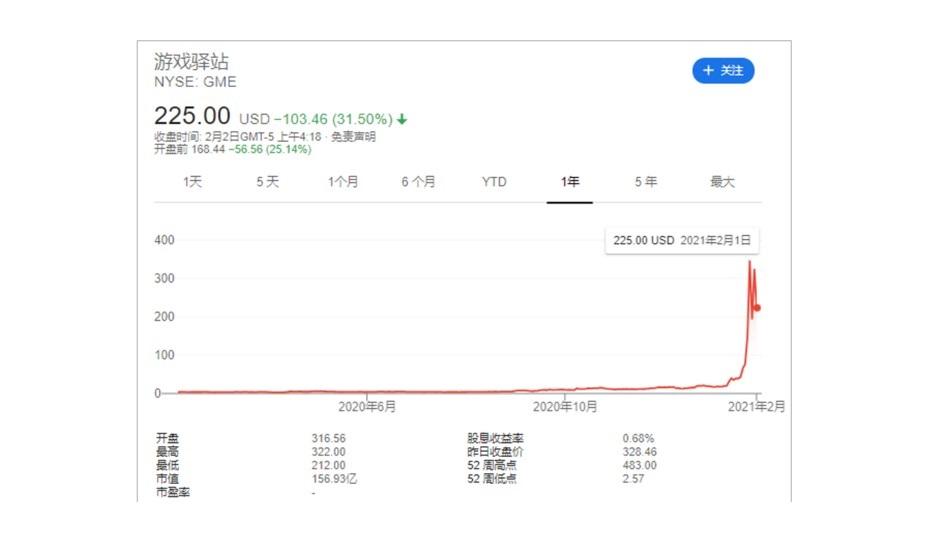This screenshot has width=931, height=547.
Task: Click the 游戏驿站 company title
Action: coord(191,61)
